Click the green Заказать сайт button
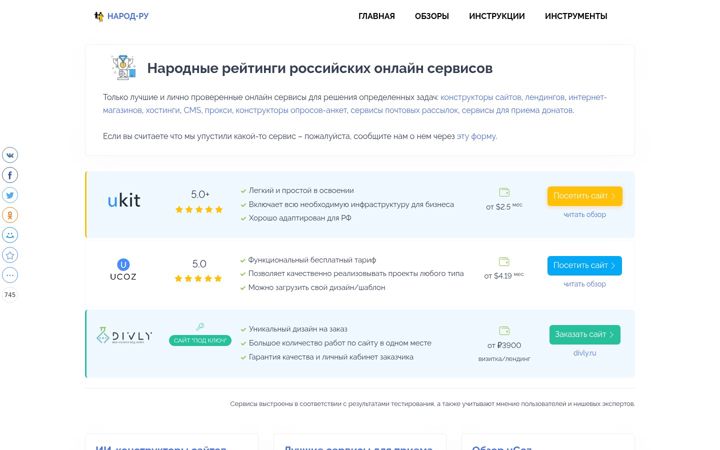Screen dimensions: 720x450 pyautogui.click(x=585, y=334)
